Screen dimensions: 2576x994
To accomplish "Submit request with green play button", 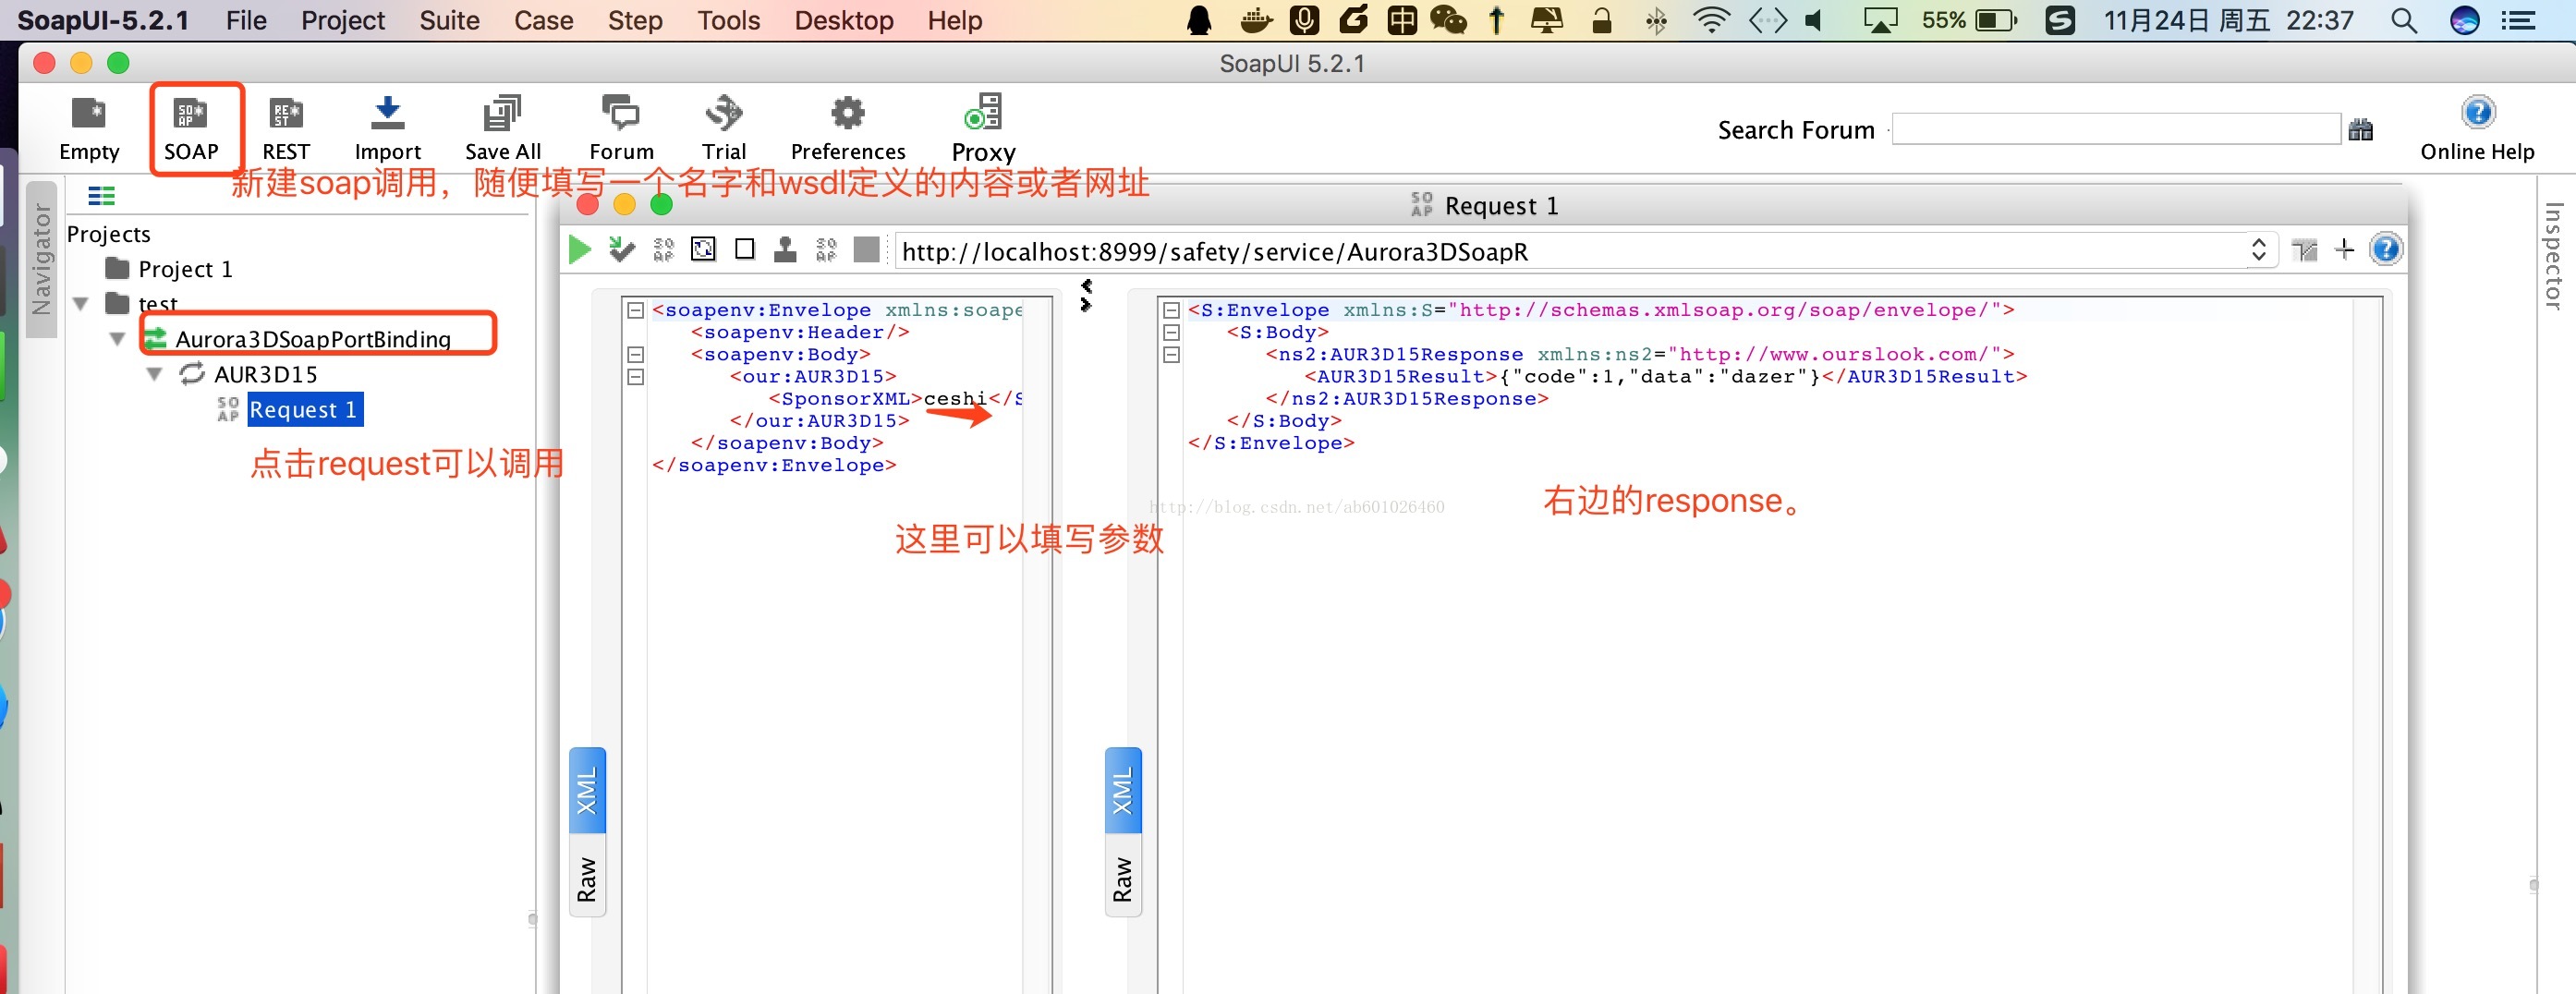I will [x=579, y=249].
